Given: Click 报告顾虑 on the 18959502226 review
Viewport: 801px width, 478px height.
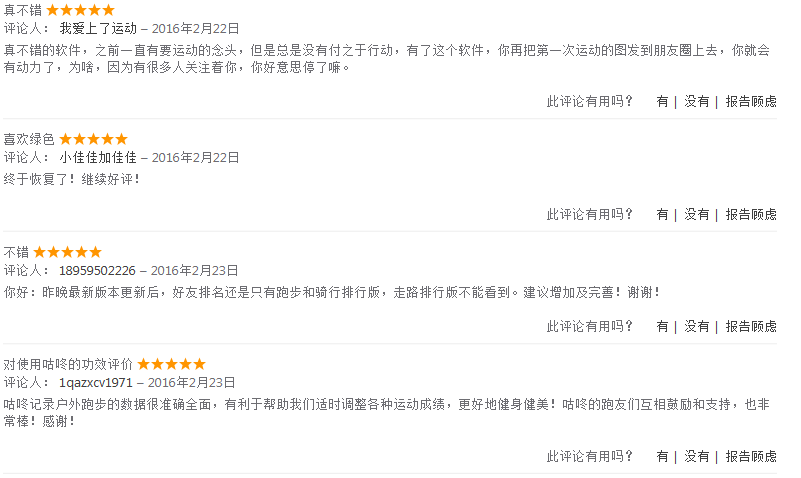Looking at the screenshot, I should click(751, 326).
